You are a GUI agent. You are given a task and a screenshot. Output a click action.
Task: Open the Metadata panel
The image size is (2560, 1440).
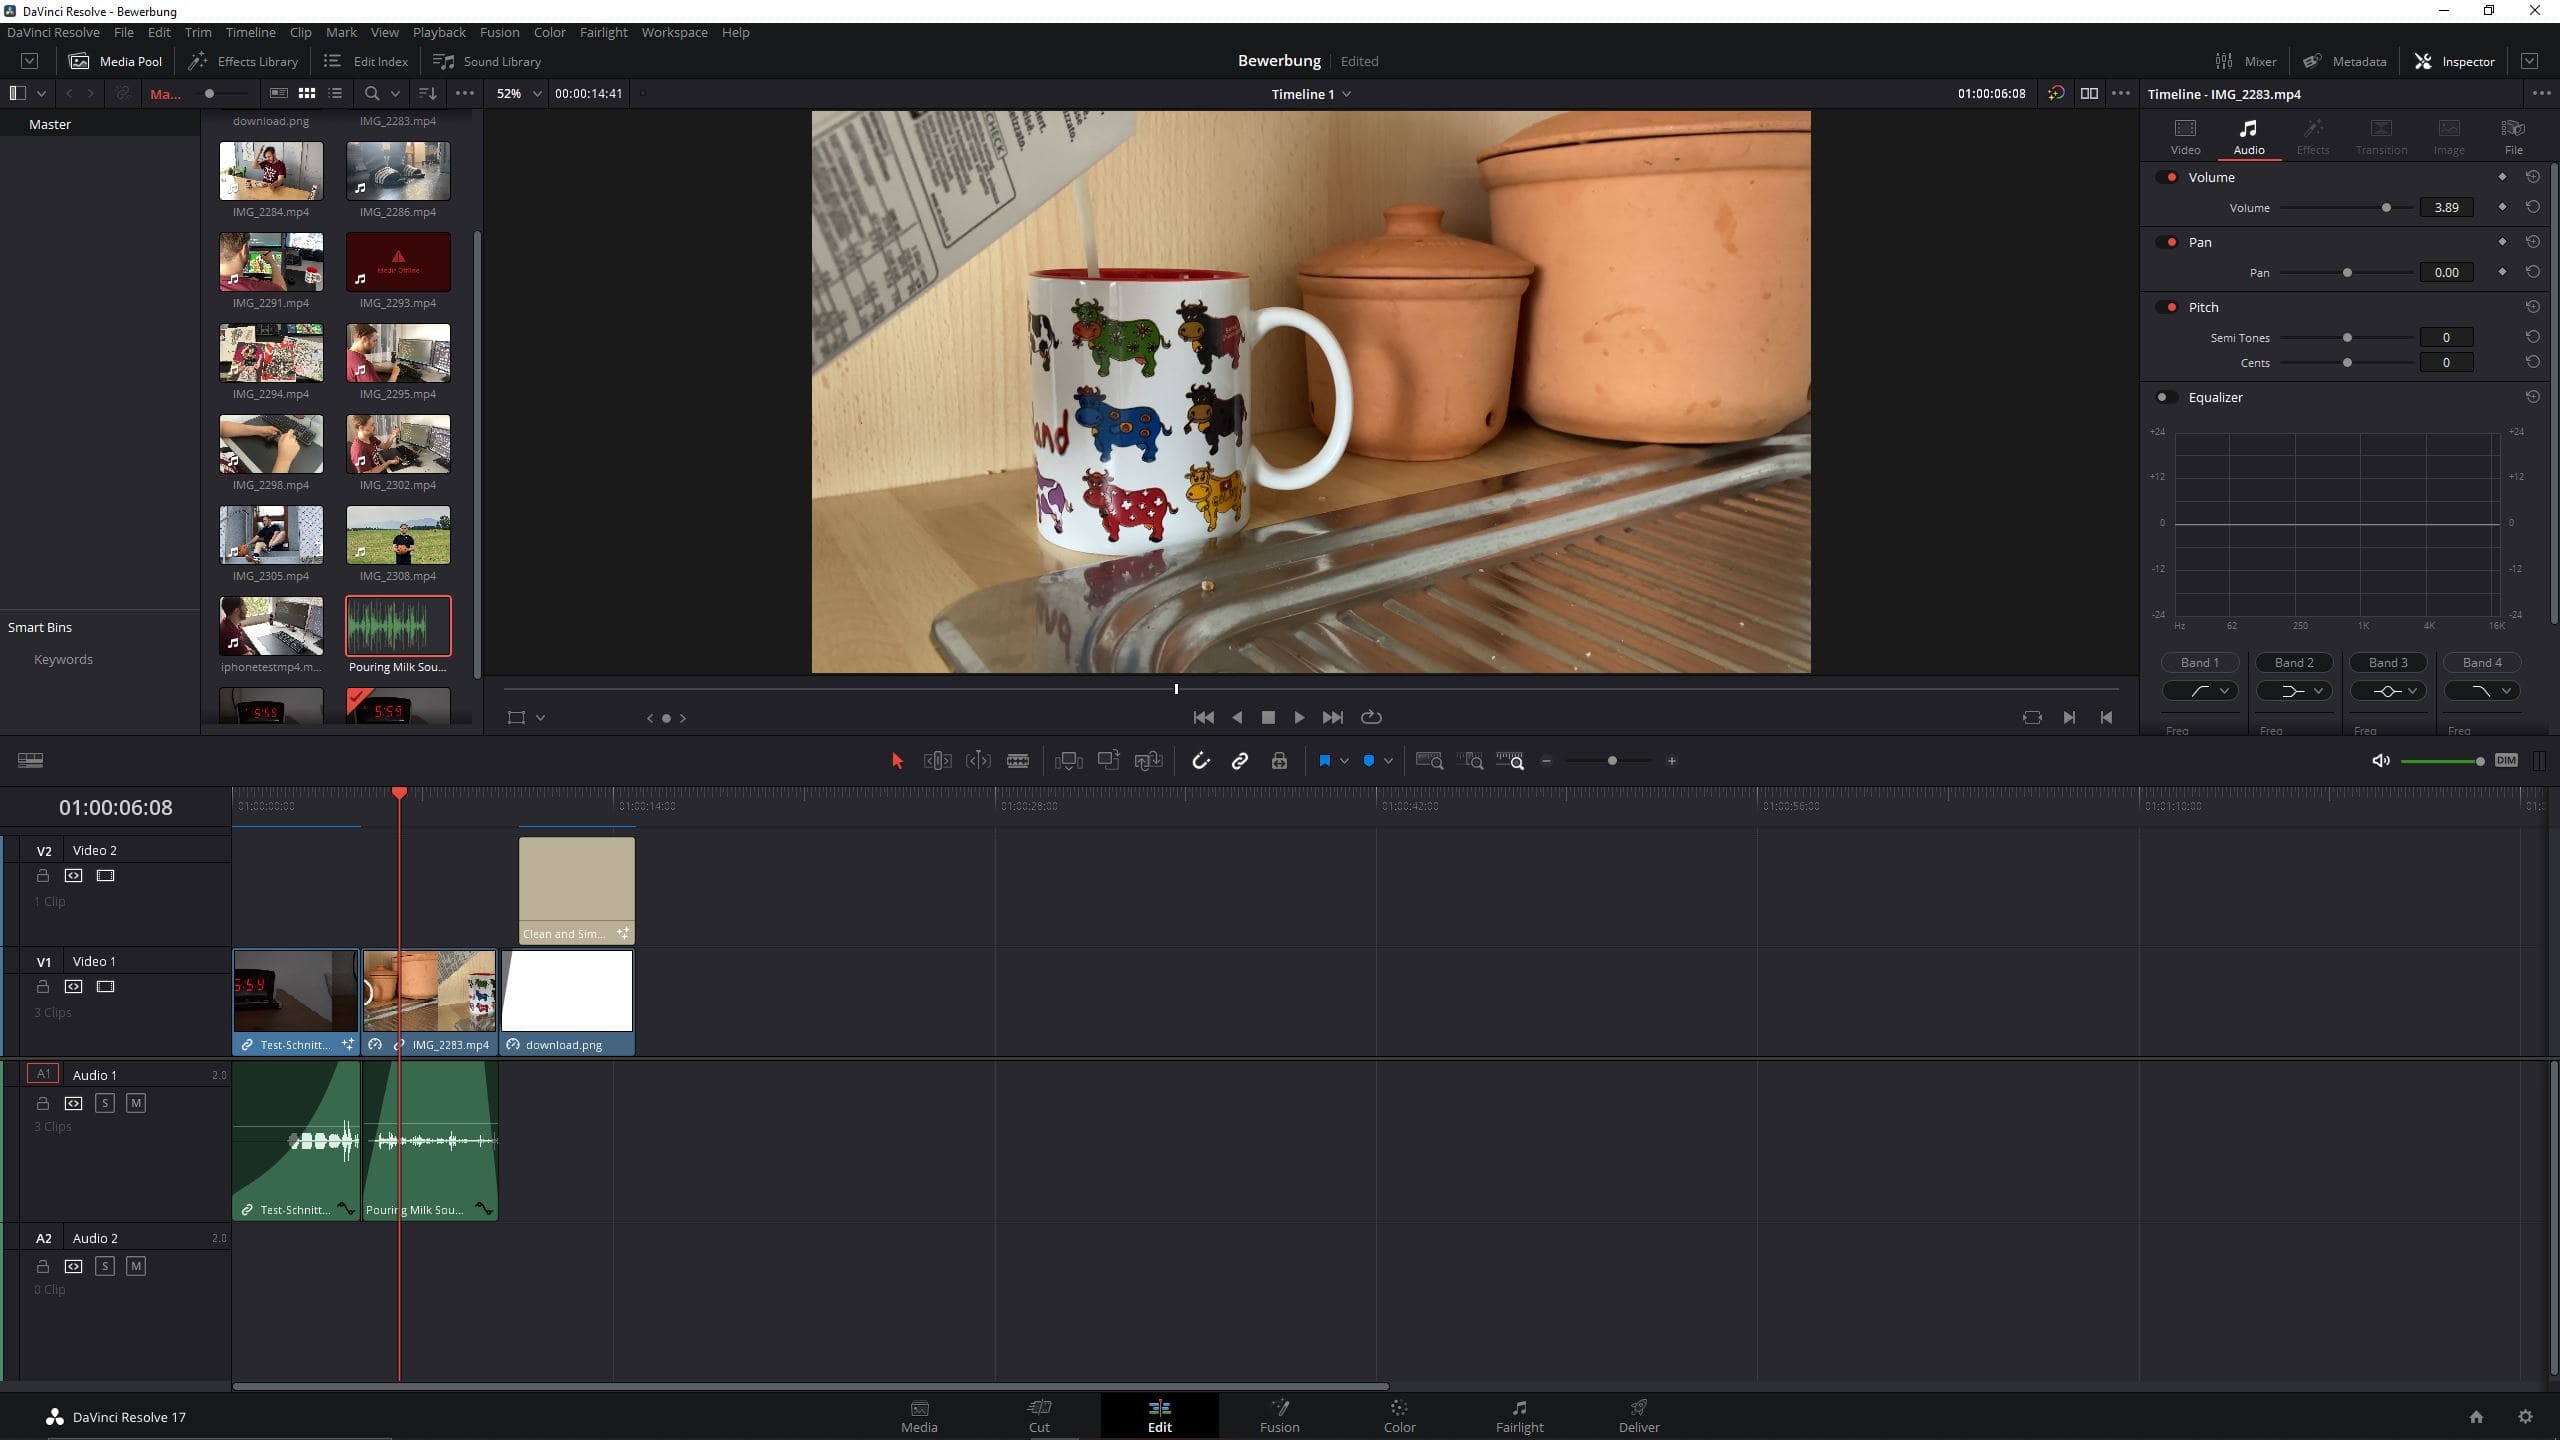pyautogui.click(x=2344, y=61)
